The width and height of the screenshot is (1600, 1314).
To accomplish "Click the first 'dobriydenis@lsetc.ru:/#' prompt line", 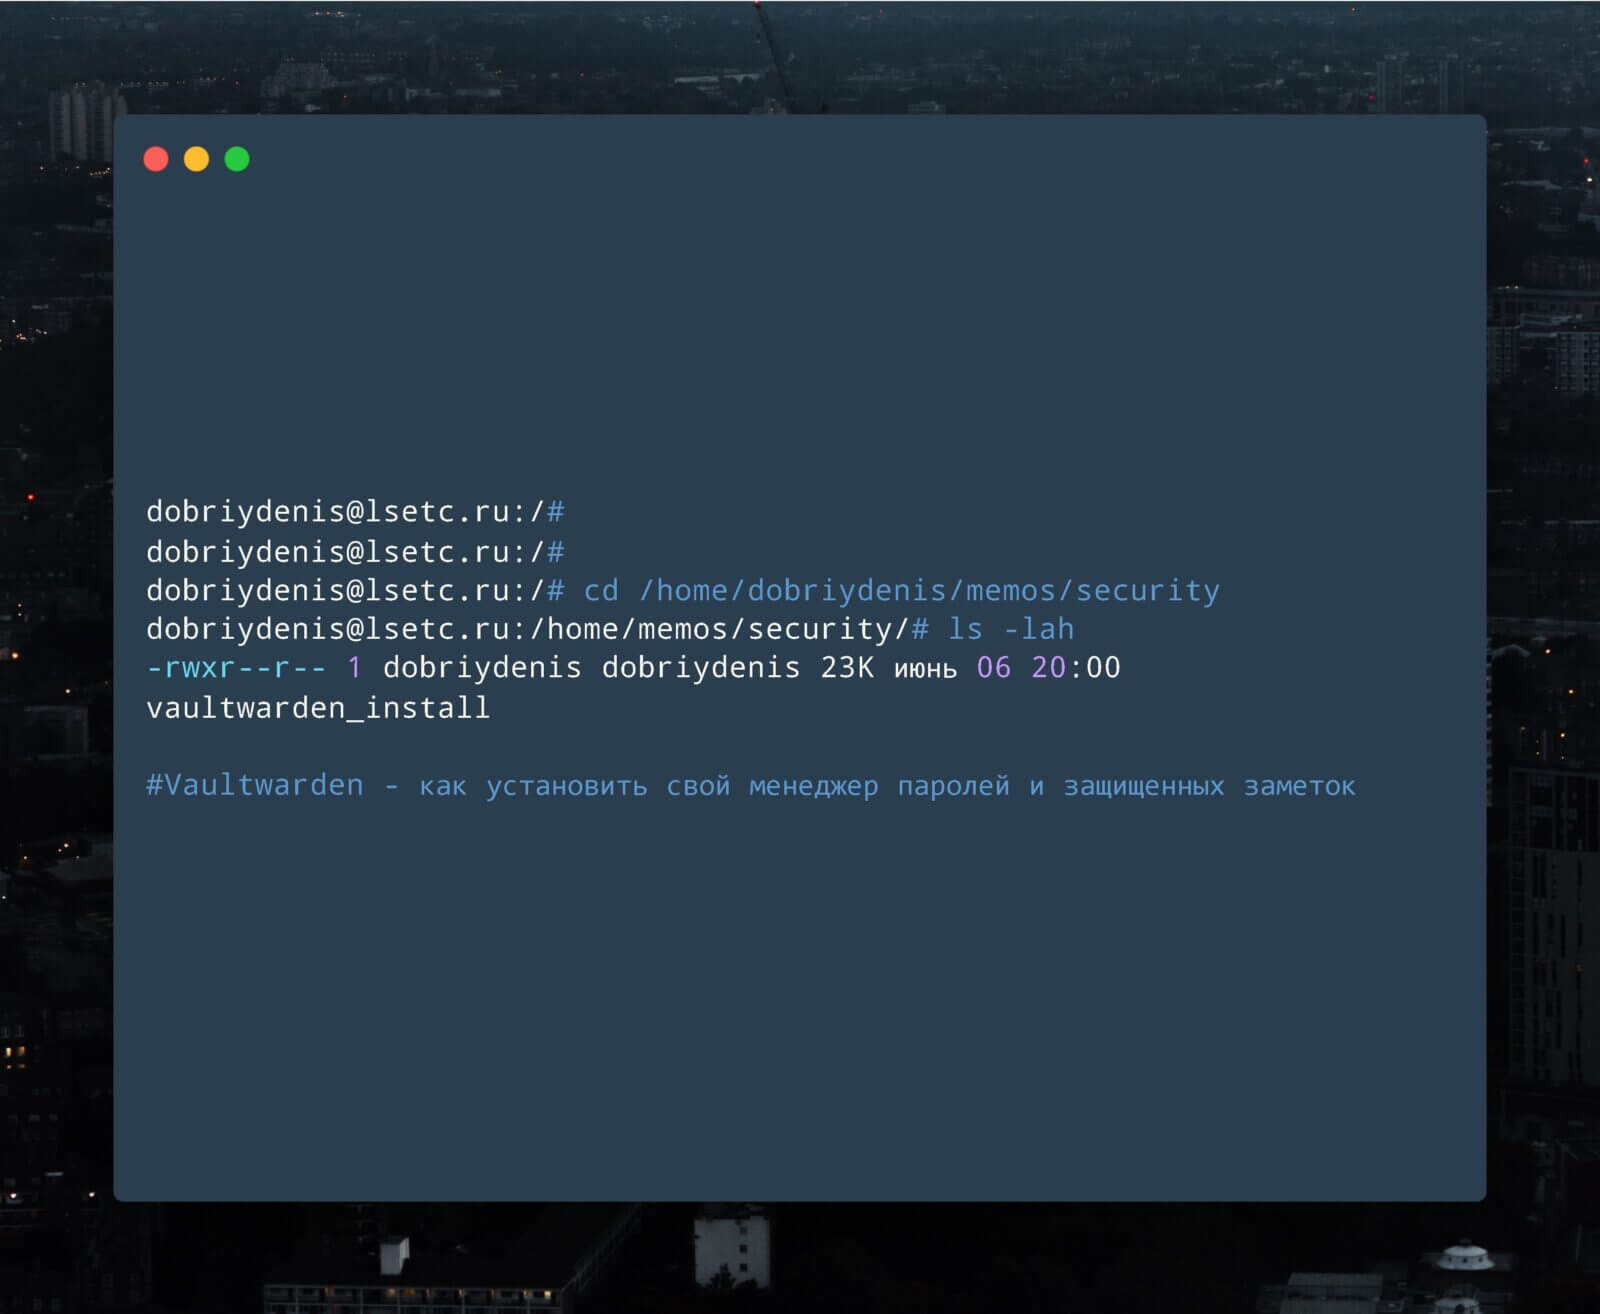I will point(355,512).
